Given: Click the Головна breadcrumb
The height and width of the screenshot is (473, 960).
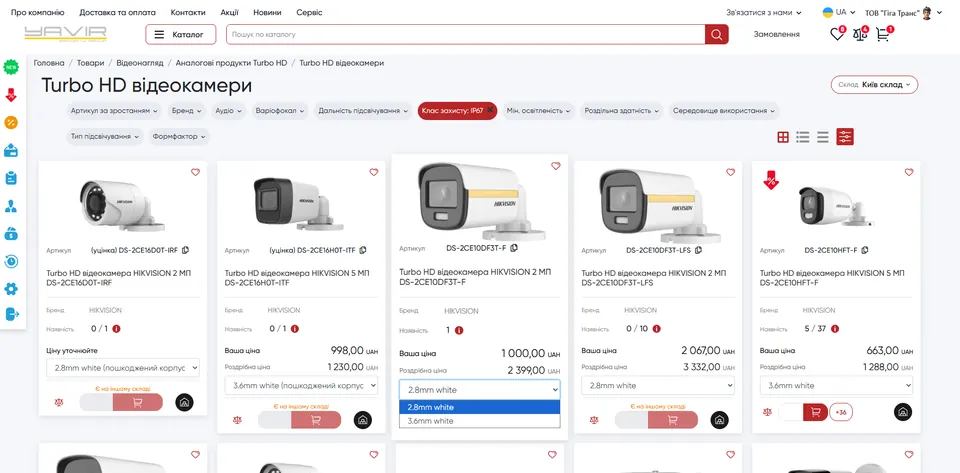Looking at the screenshot, I should [49, 63].
